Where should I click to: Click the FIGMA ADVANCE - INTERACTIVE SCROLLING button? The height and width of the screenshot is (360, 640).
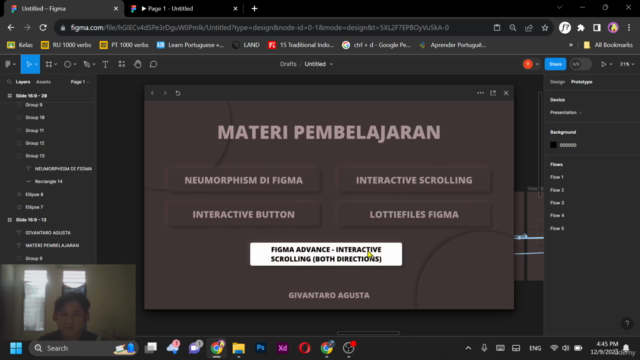pyautogui.click(x=326, y=254)
